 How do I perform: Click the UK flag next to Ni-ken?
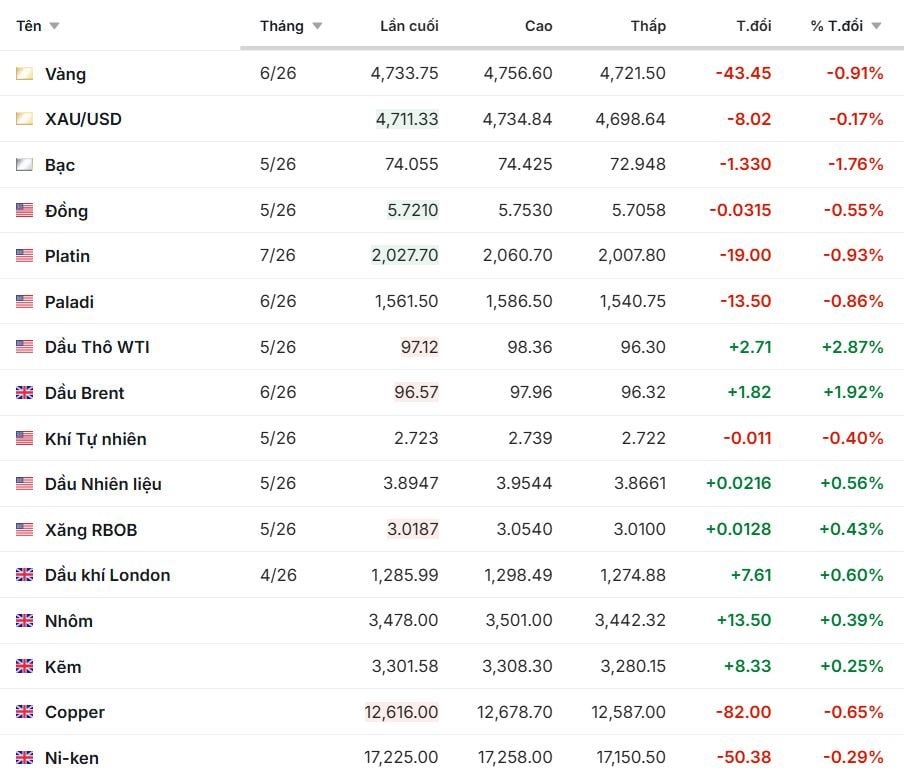point(25,758)
